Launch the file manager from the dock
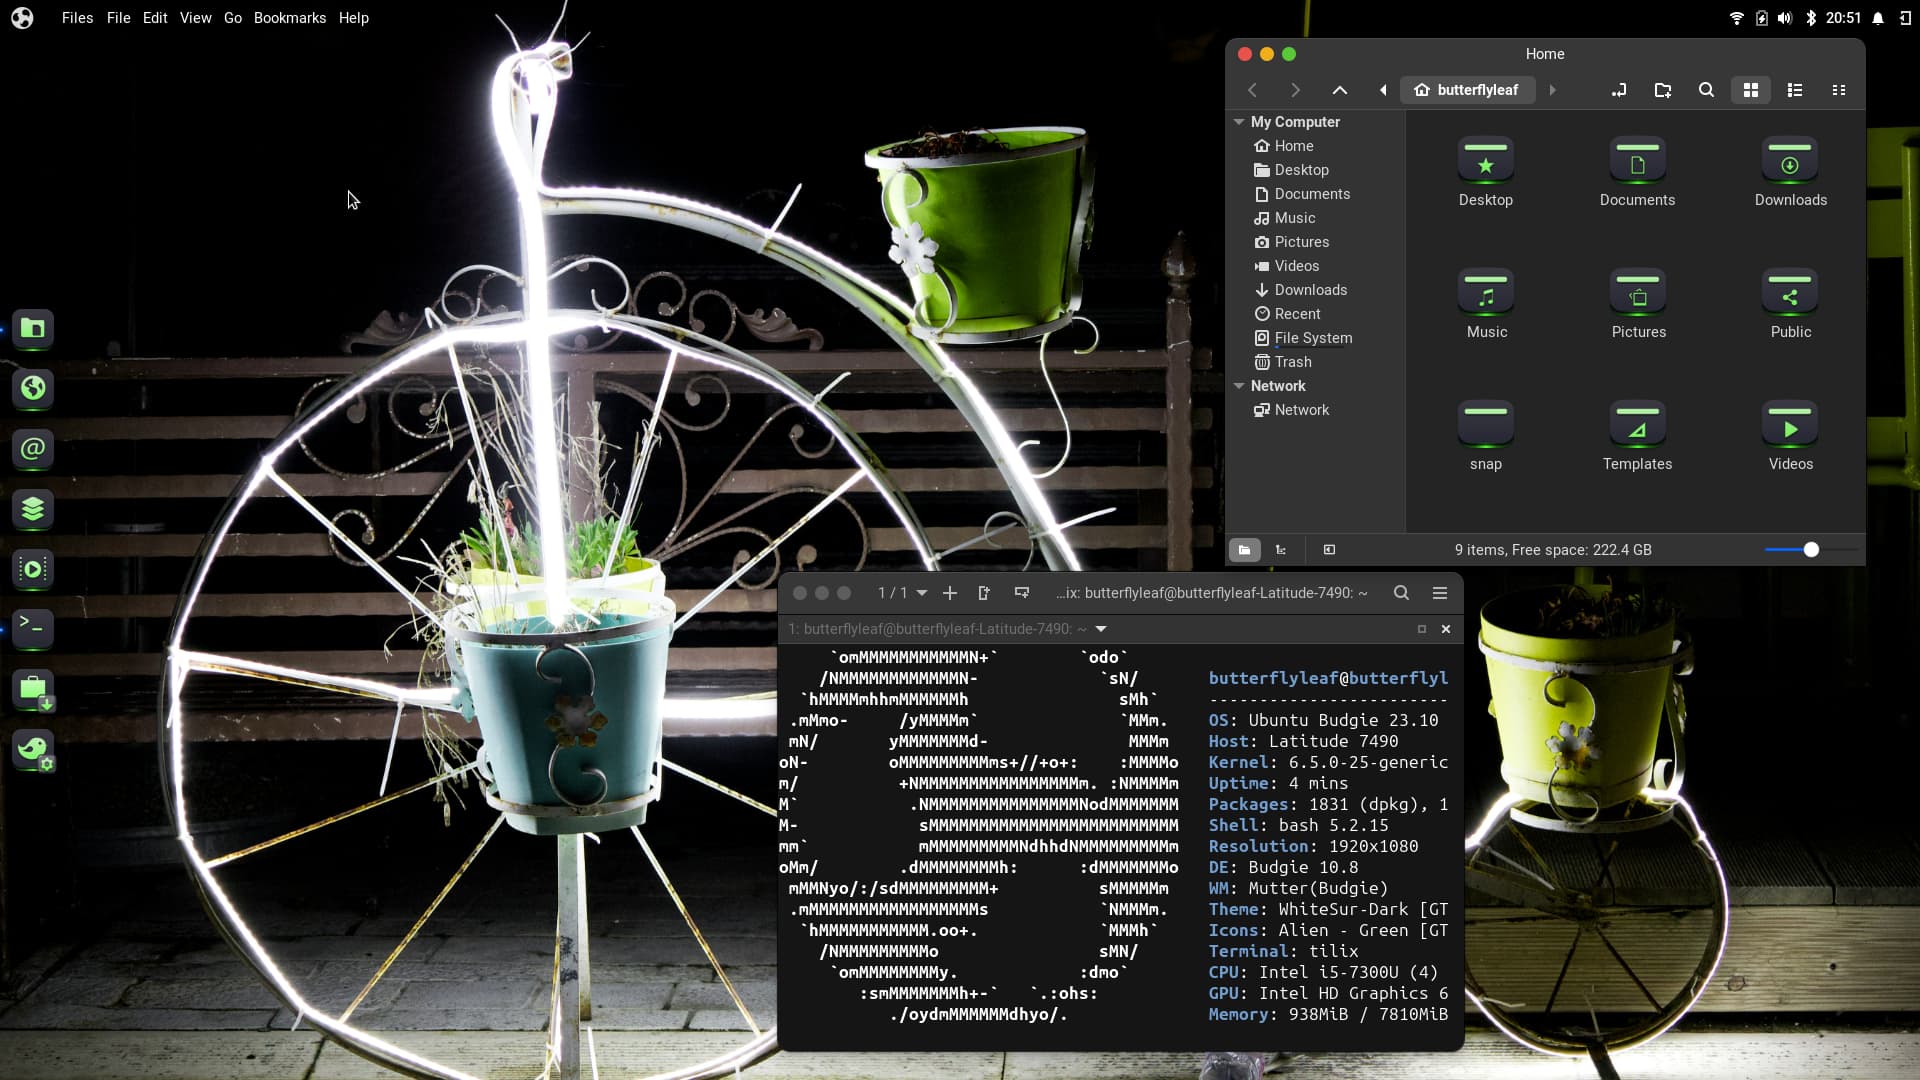Image resolution: width=1920 pixels, height=1080 pixels. click(33, 328)
